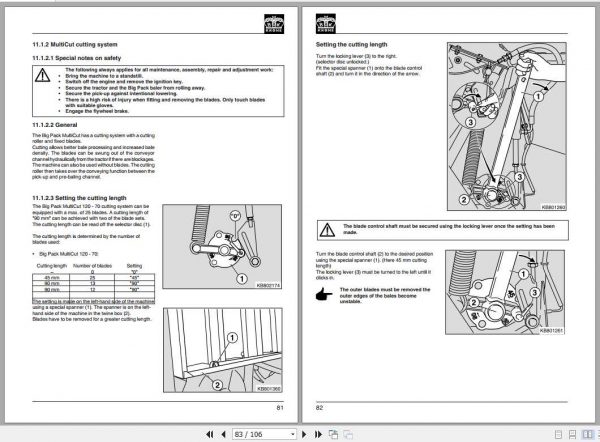Switch to single page view mode
600x442 pixels.
coord(558,434)
